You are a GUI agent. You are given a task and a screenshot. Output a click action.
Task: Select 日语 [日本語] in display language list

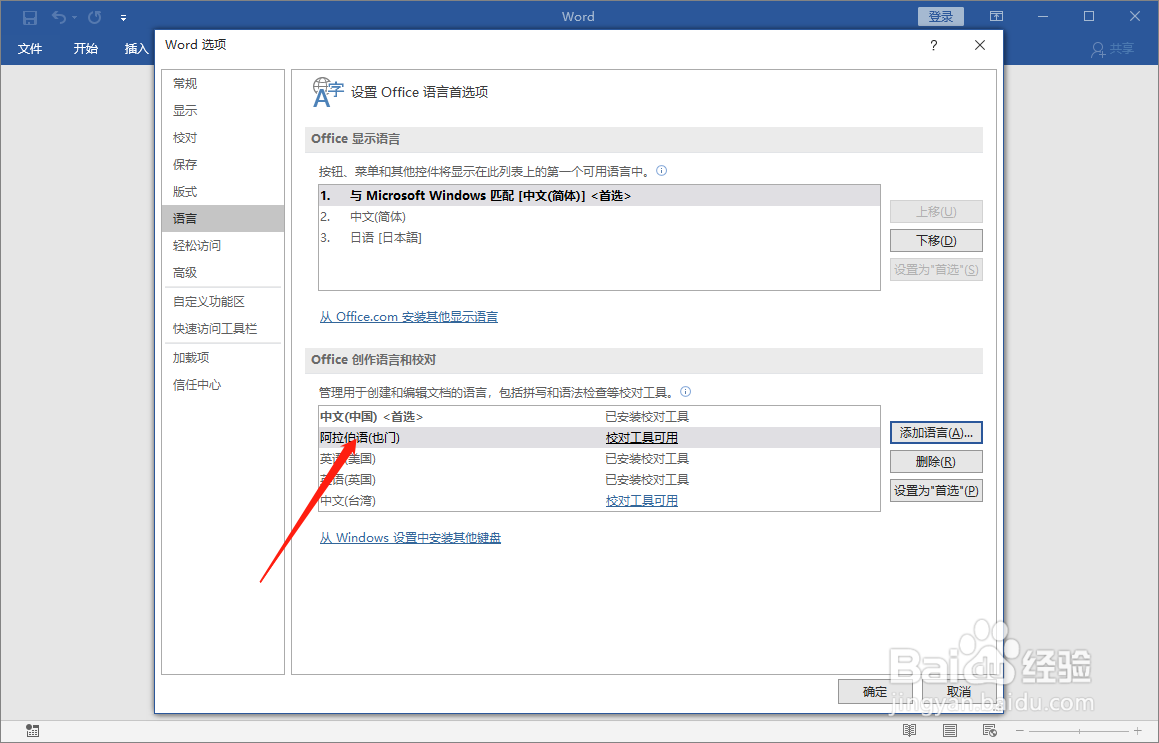(599, 237)
